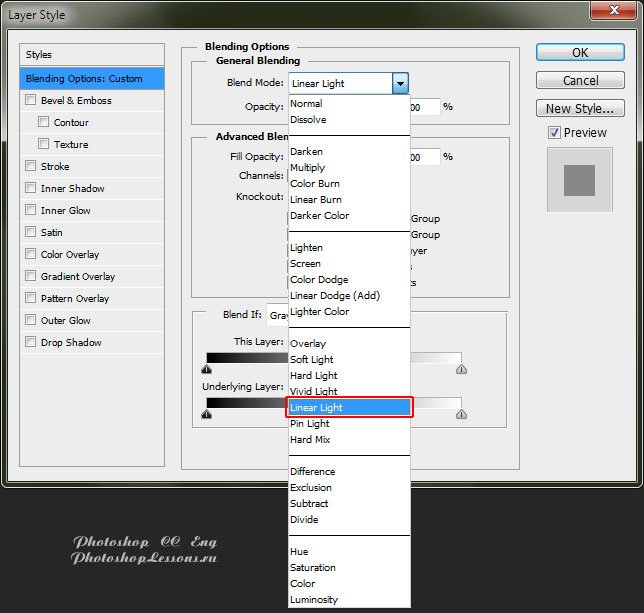
Task: Collapse the Blend Mode dropdown arrow
Action: 400,83
